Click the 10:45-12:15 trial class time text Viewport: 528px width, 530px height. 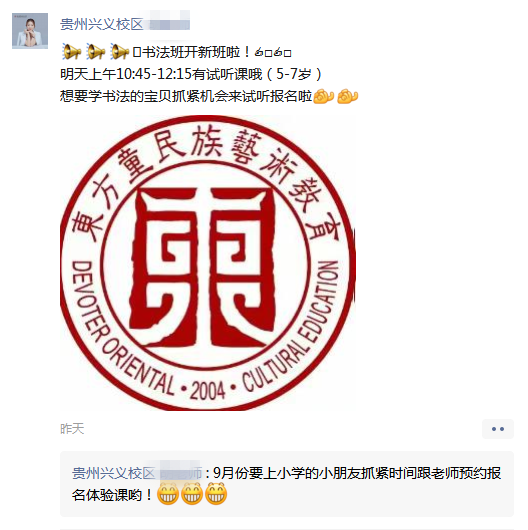tap(154, 74)
